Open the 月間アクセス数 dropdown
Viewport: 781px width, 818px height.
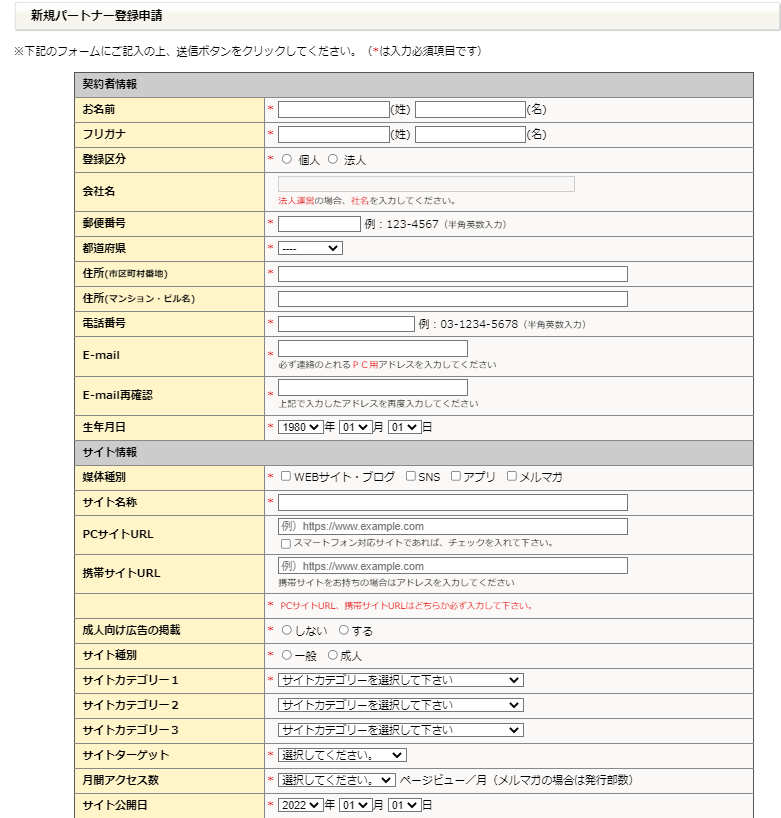(x=337, y=780)
